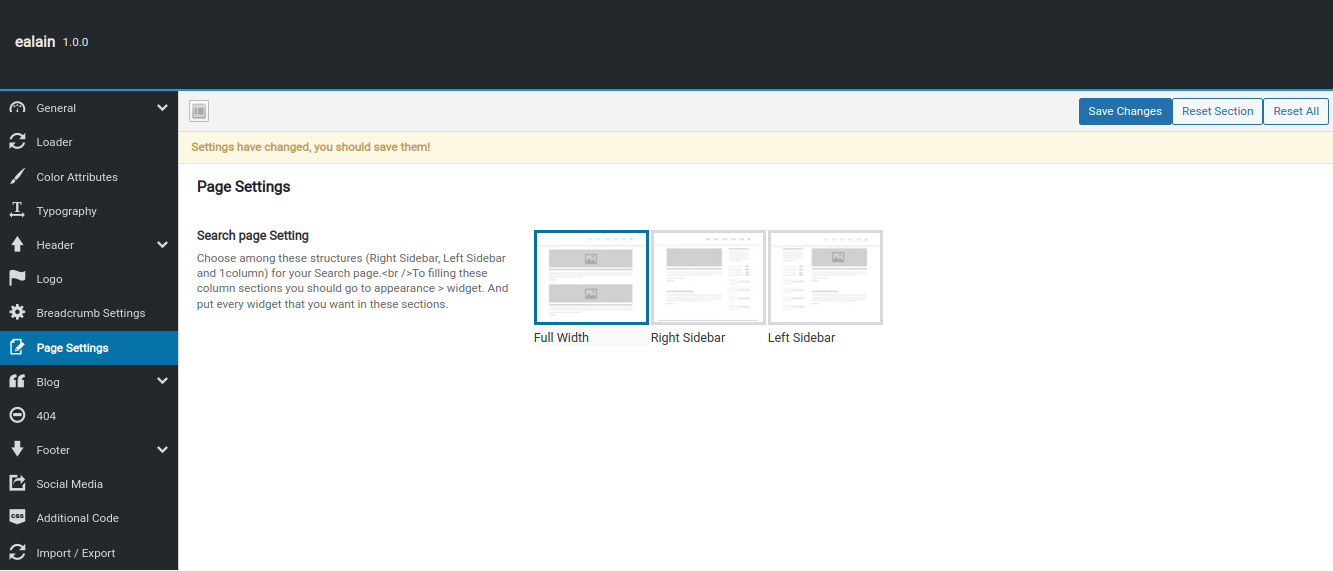This screenshot has width=1333, height=571.
Task: Select the Full Width layout thumbnail
Action: [x=591, y=277]
